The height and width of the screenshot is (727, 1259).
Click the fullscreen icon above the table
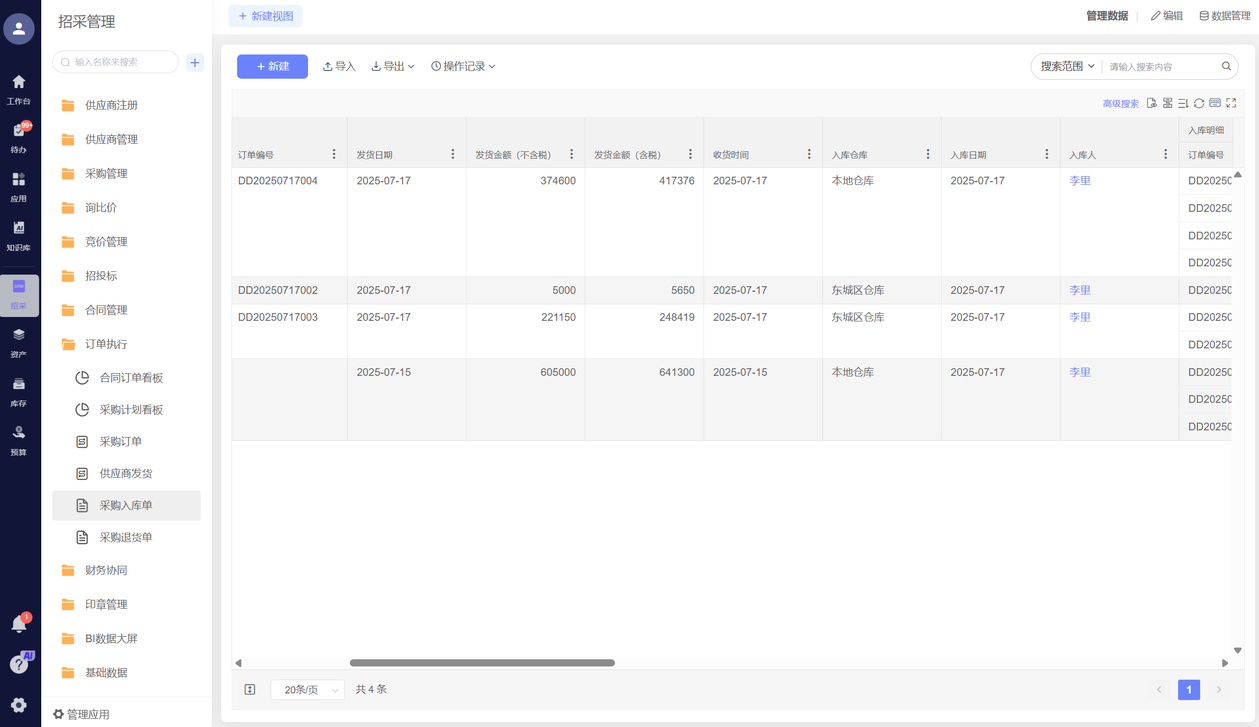coord(1231,103)
